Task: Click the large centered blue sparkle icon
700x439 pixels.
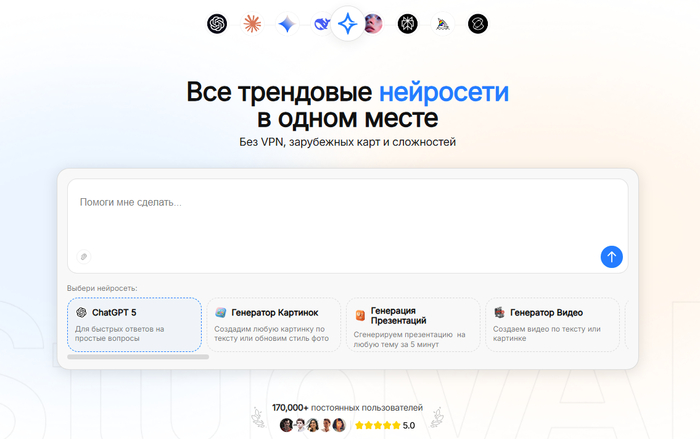Action: click(x=347, y=24)
